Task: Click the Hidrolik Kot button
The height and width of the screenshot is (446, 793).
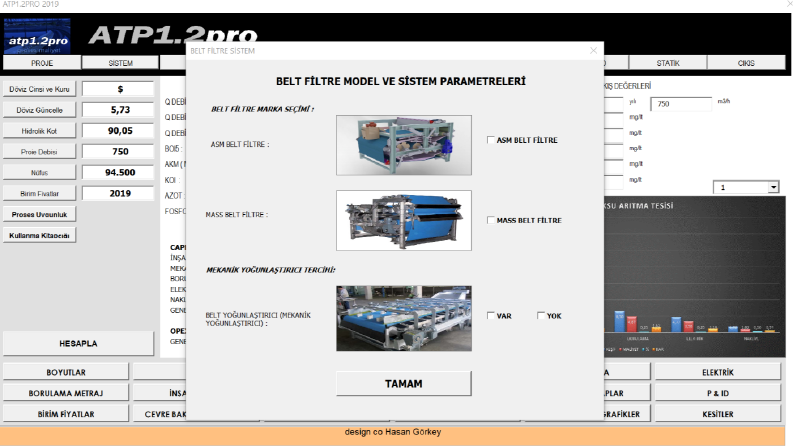Action: pos(39,131)
